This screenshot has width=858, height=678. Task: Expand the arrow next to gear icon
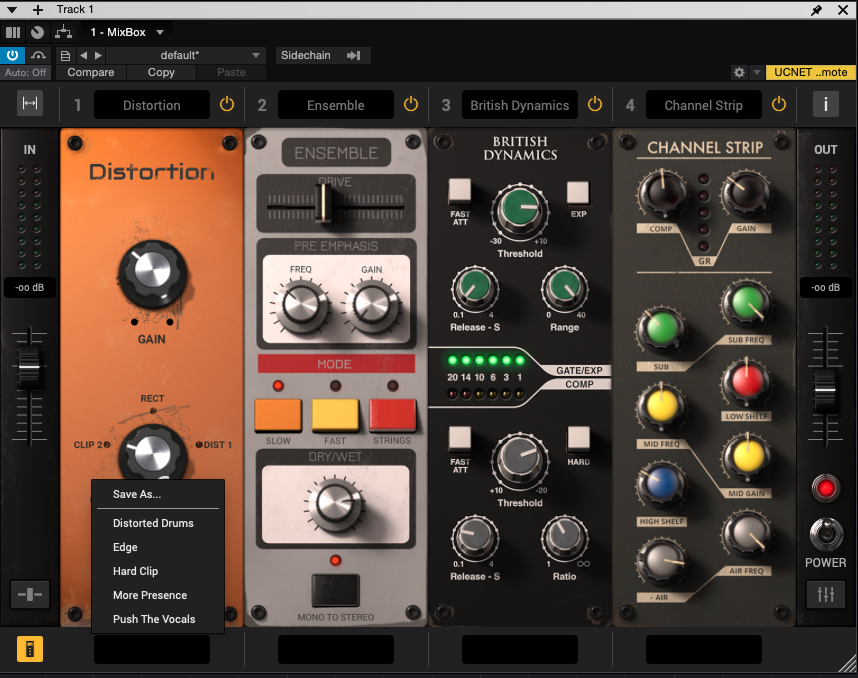[756, 72]
